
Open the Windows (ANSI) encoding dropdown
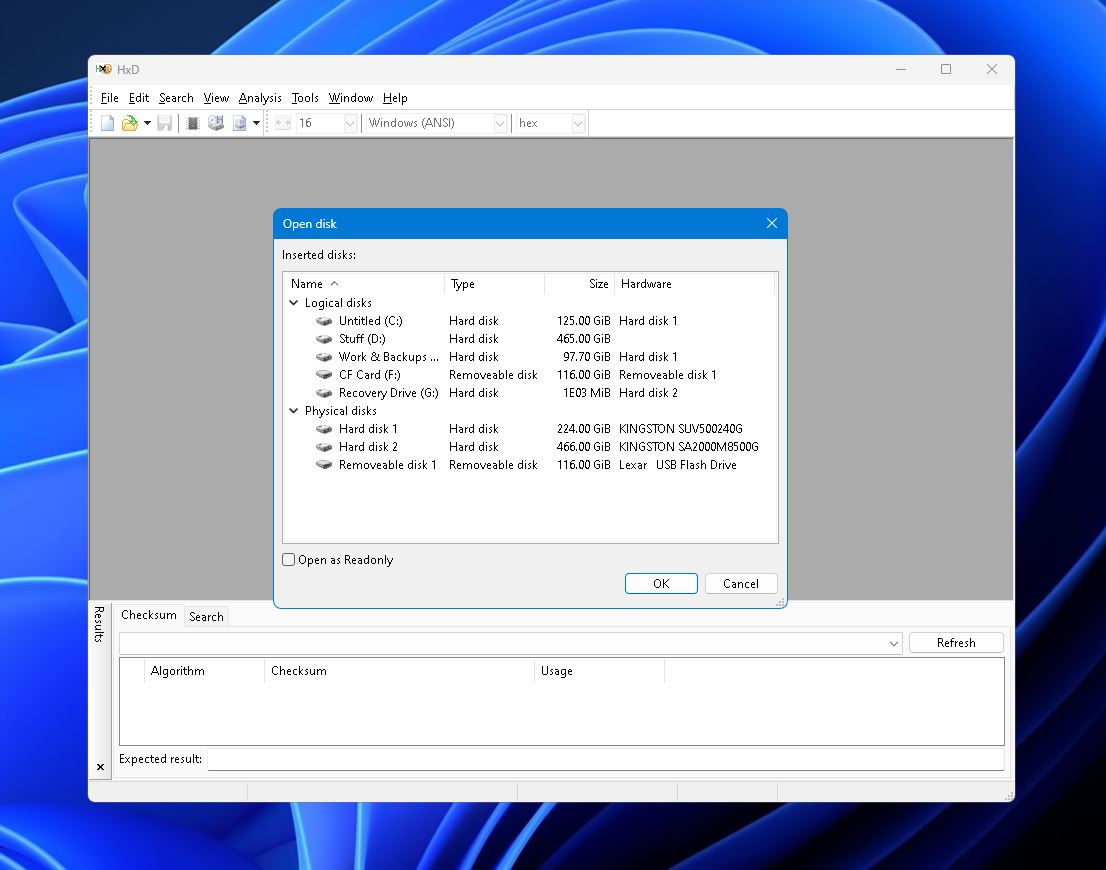tap(498, 122)
